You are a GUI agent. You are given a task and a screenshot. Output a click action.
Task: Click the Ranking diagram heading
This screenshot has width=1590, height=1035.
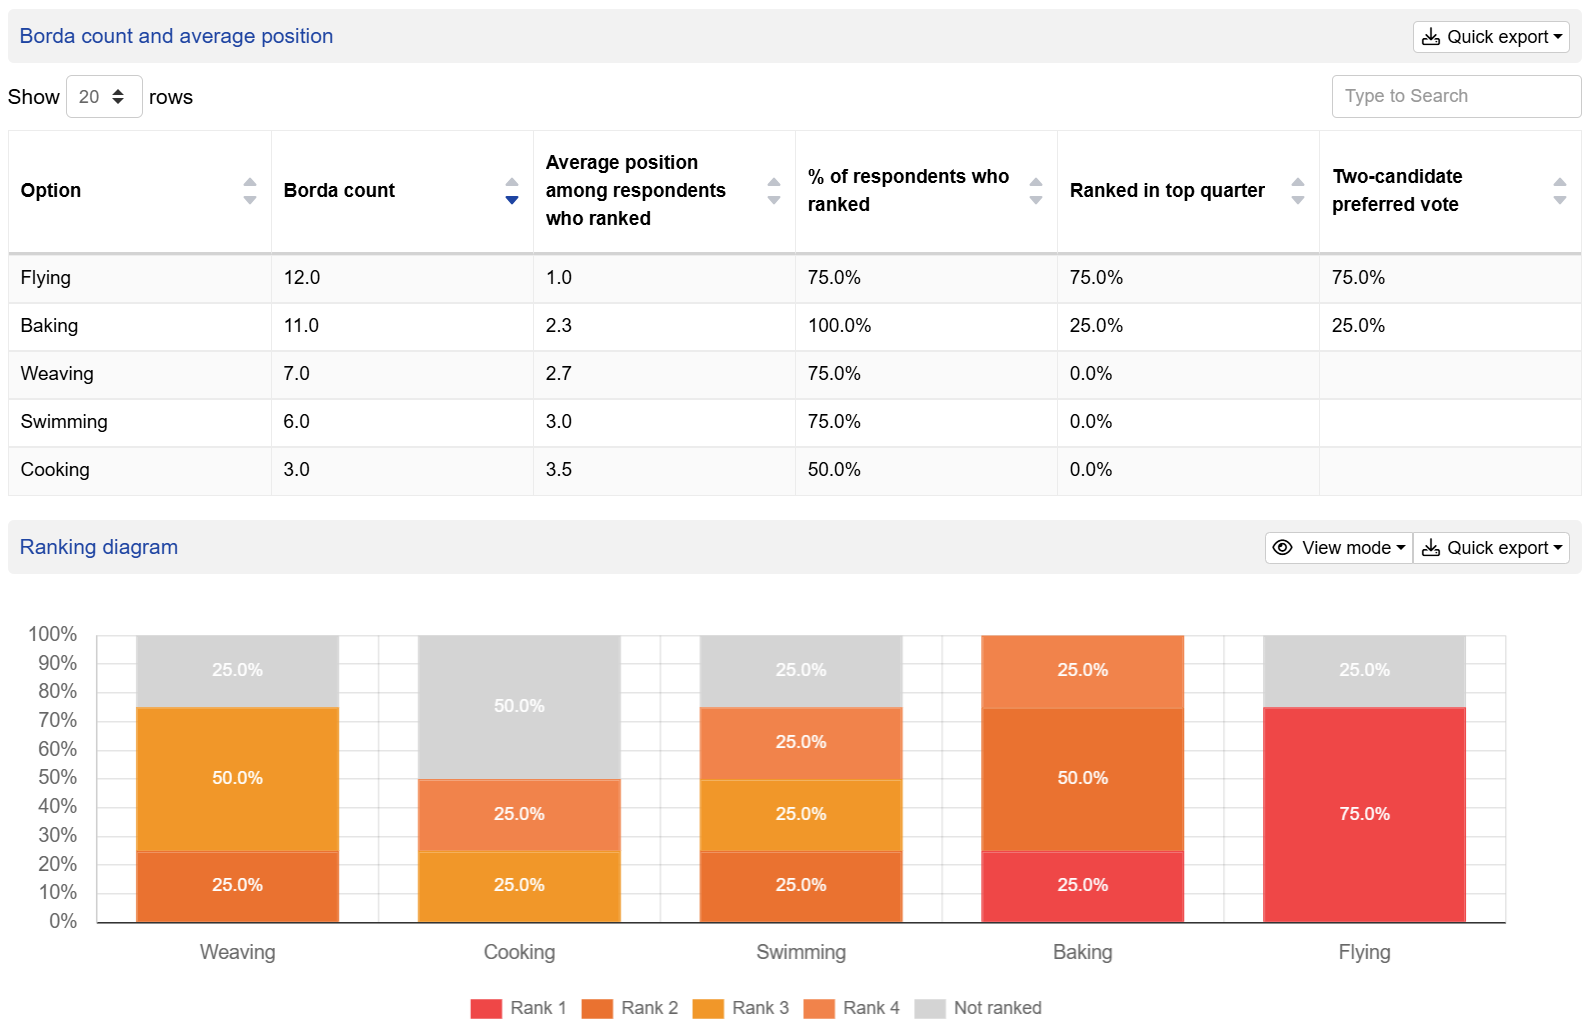(99, 547)
